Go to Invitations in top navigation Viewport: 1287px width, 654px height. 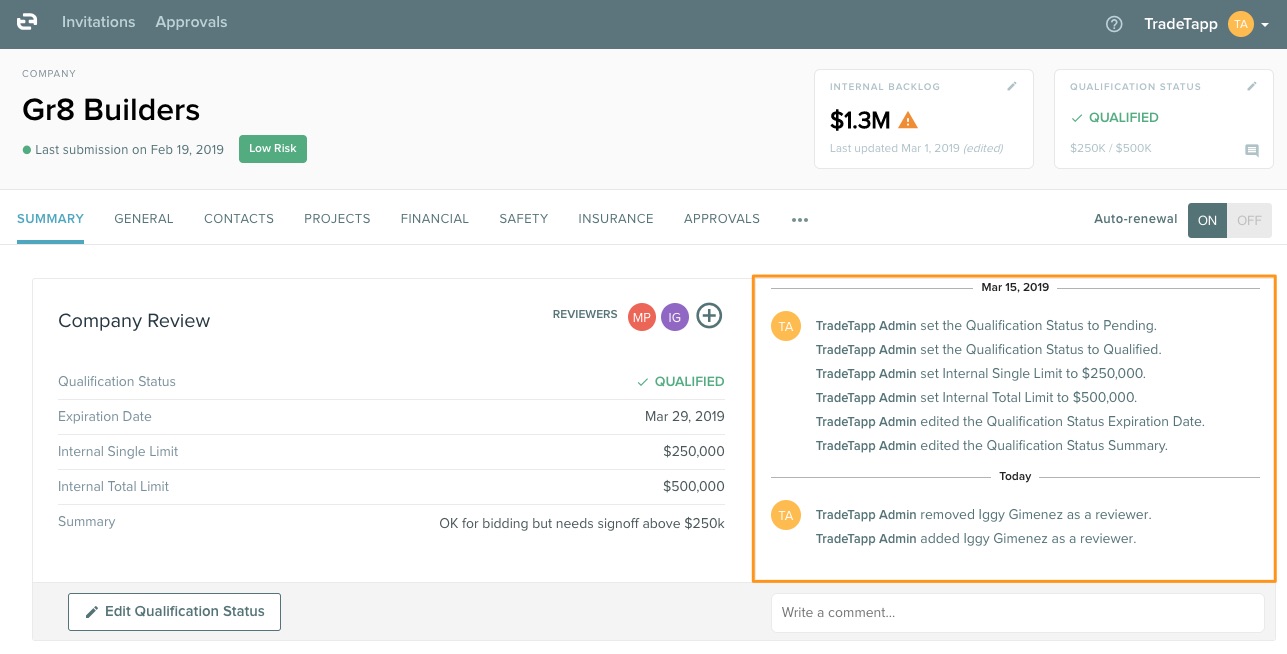[x=98, y=22]
